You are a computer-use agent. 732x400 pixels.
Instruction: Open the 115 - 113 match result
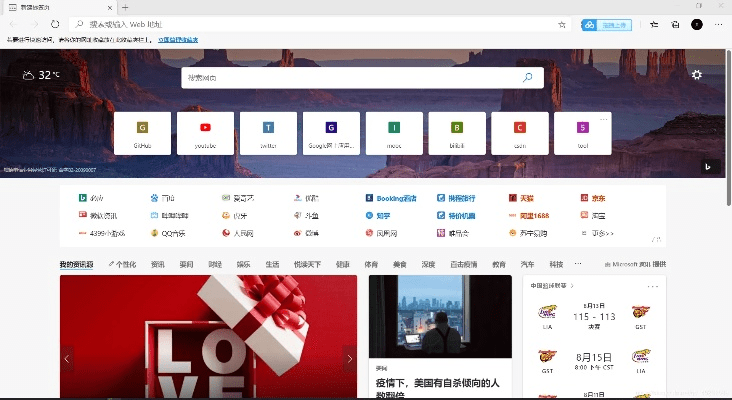pyautogui.click(x=594, y=316)
